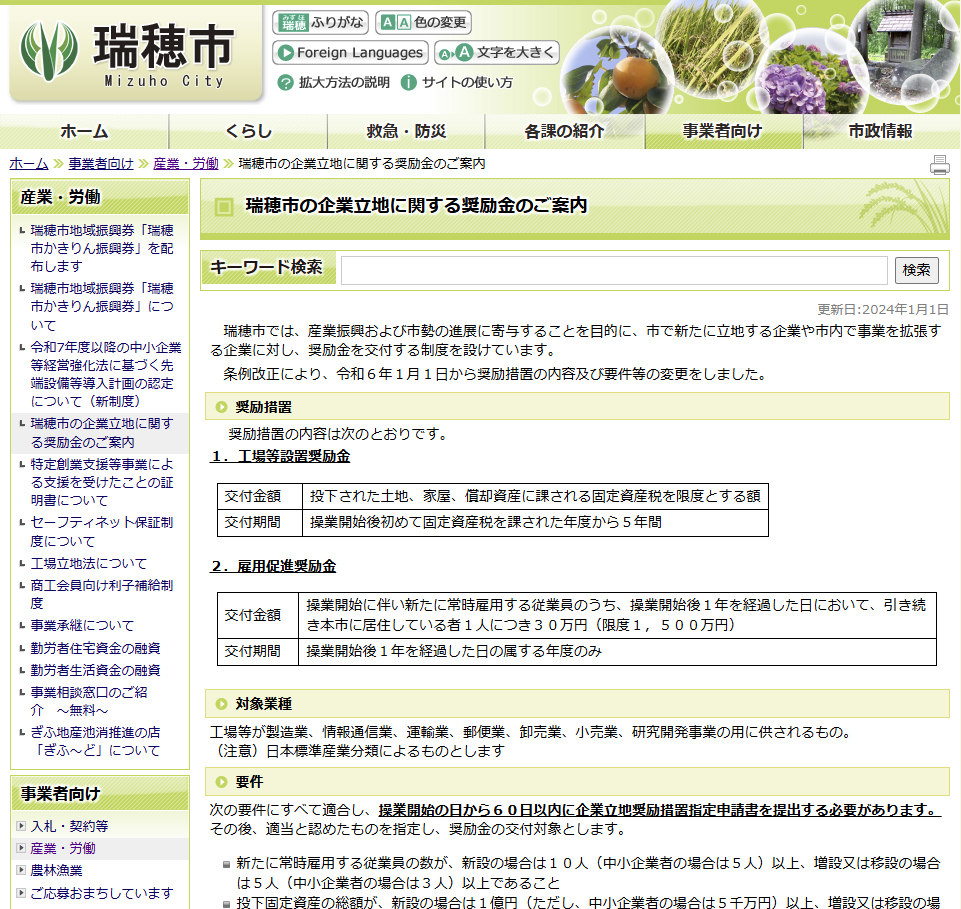Focus the キーワード検索 input field
The height and width of the screenshot is (909, 961).
tap(614, 270)
